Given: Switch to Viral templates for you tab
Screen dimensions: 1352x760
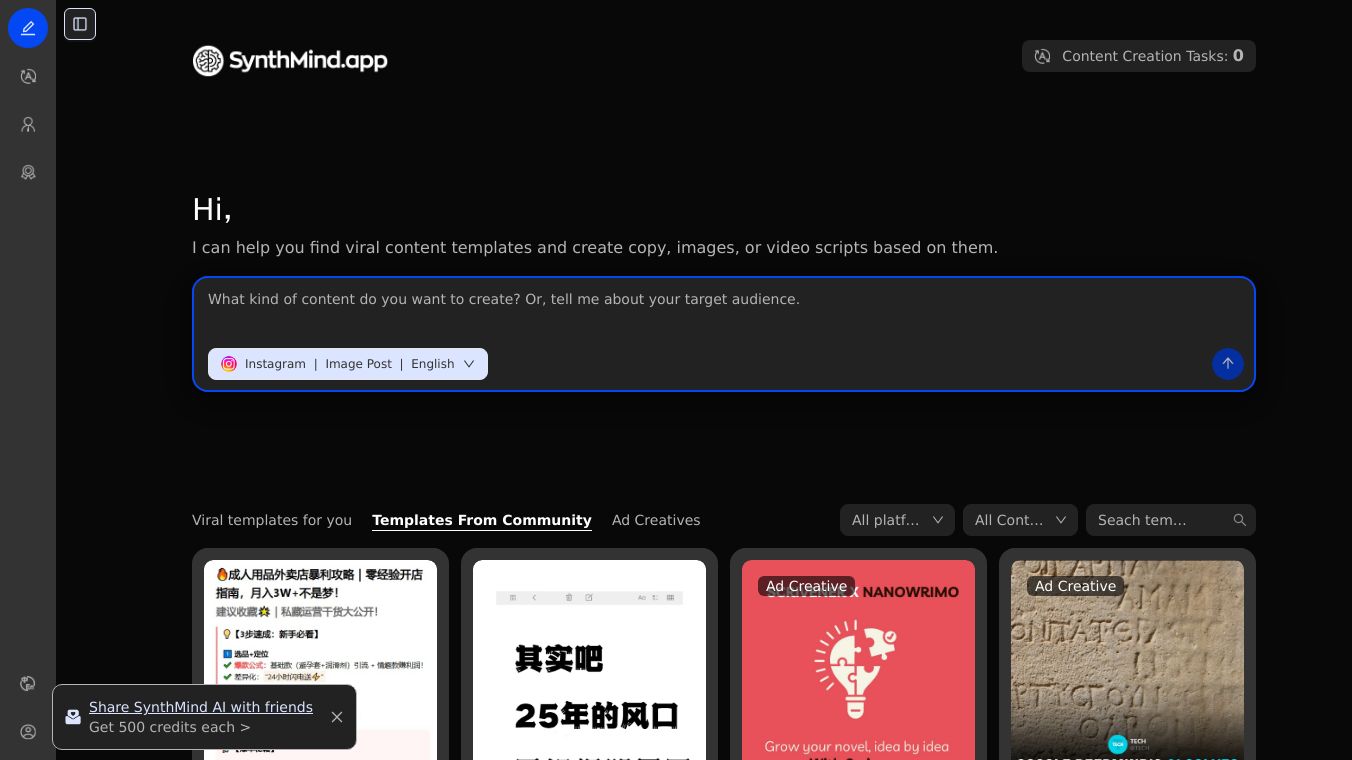Looking at the screenshot, I should (272, 520).
